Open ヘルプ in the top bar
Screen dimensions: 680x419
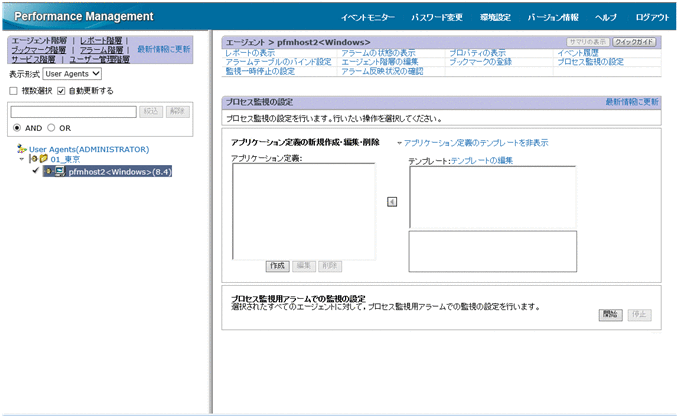606,17
